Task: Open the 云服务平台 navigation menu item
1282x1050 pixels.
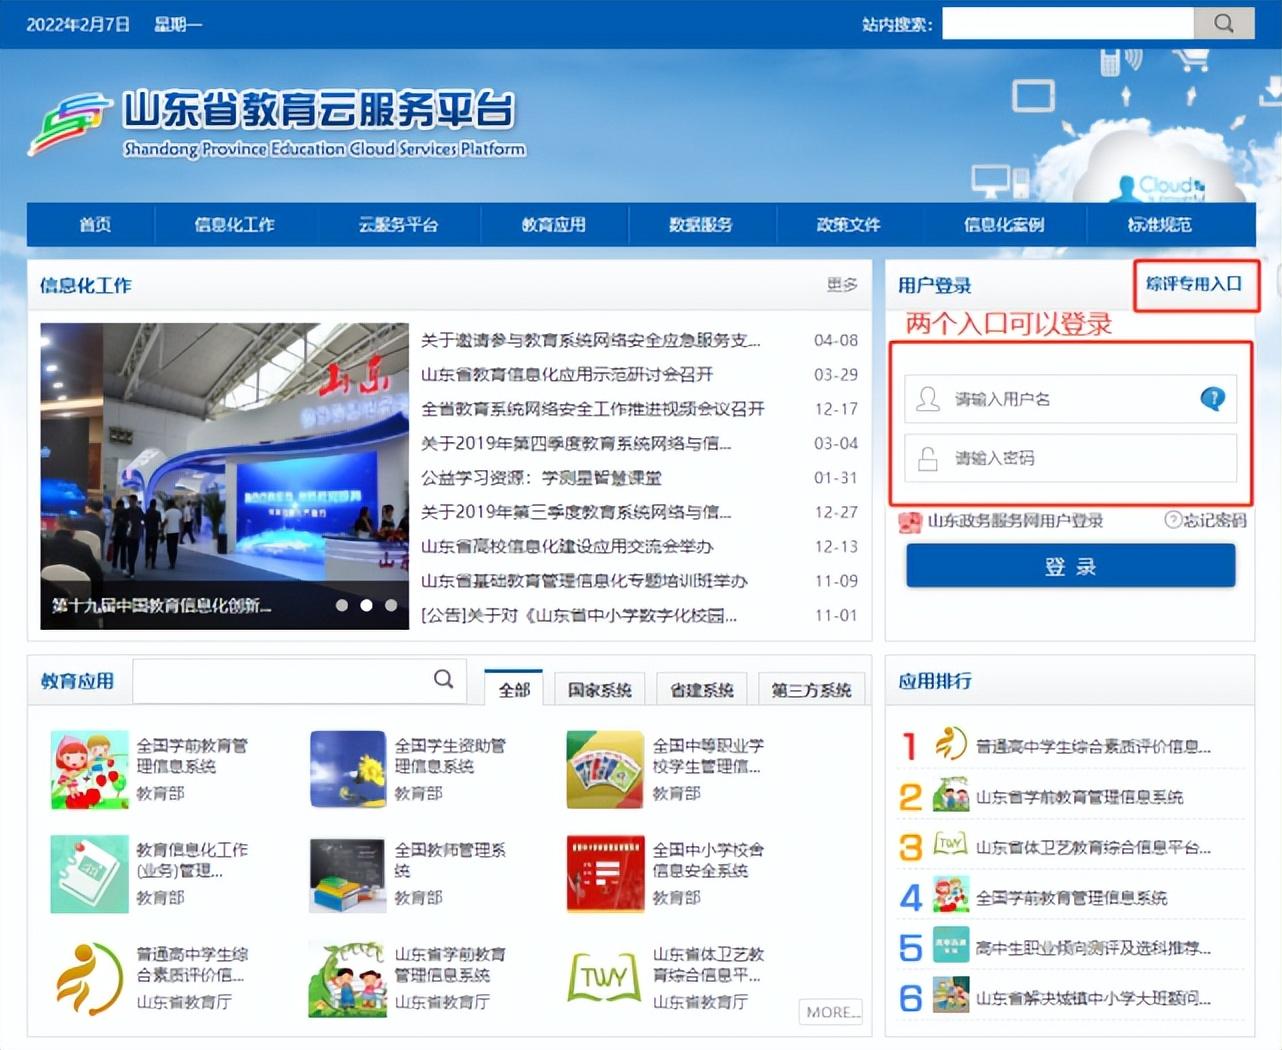Action: (398, 225)
